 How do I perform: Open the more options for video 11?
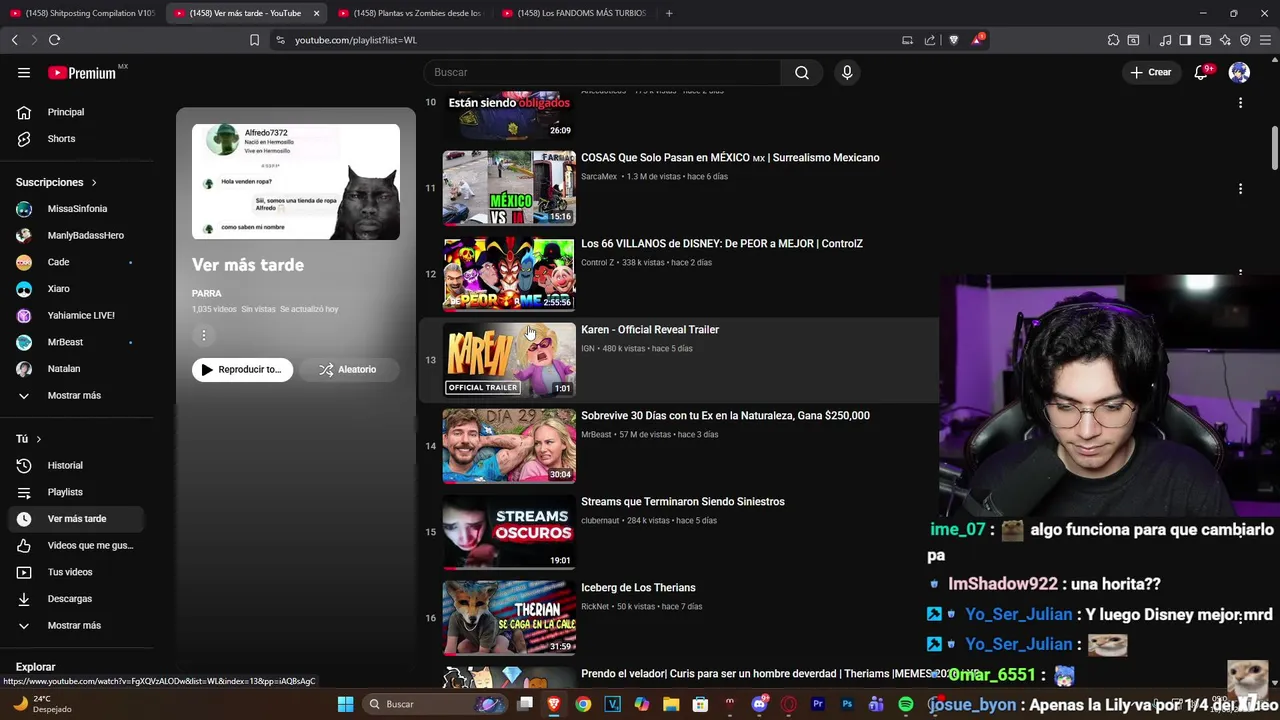click(x=1240, y=189)
